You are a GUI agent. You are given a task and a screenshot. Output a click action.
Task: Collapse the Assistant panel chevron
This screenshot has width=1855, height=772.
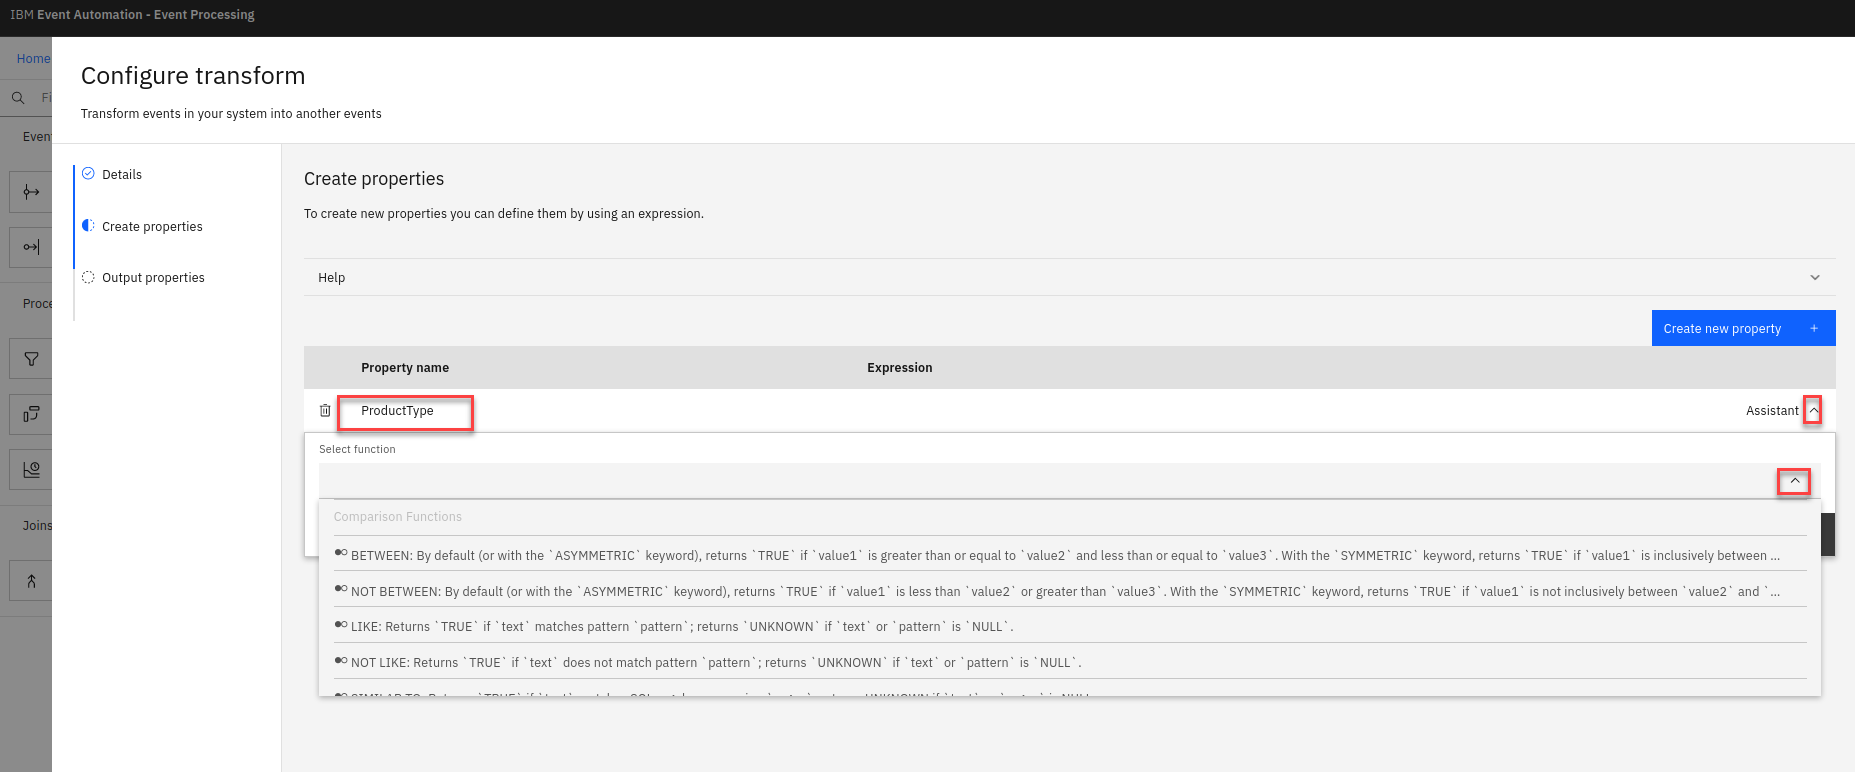1812,410
